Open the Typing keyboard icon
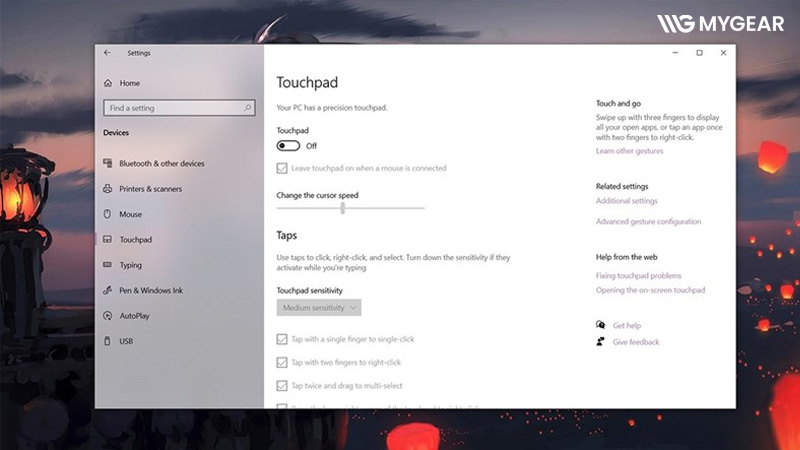The image size is (800, 450). (x=108, y=265)
